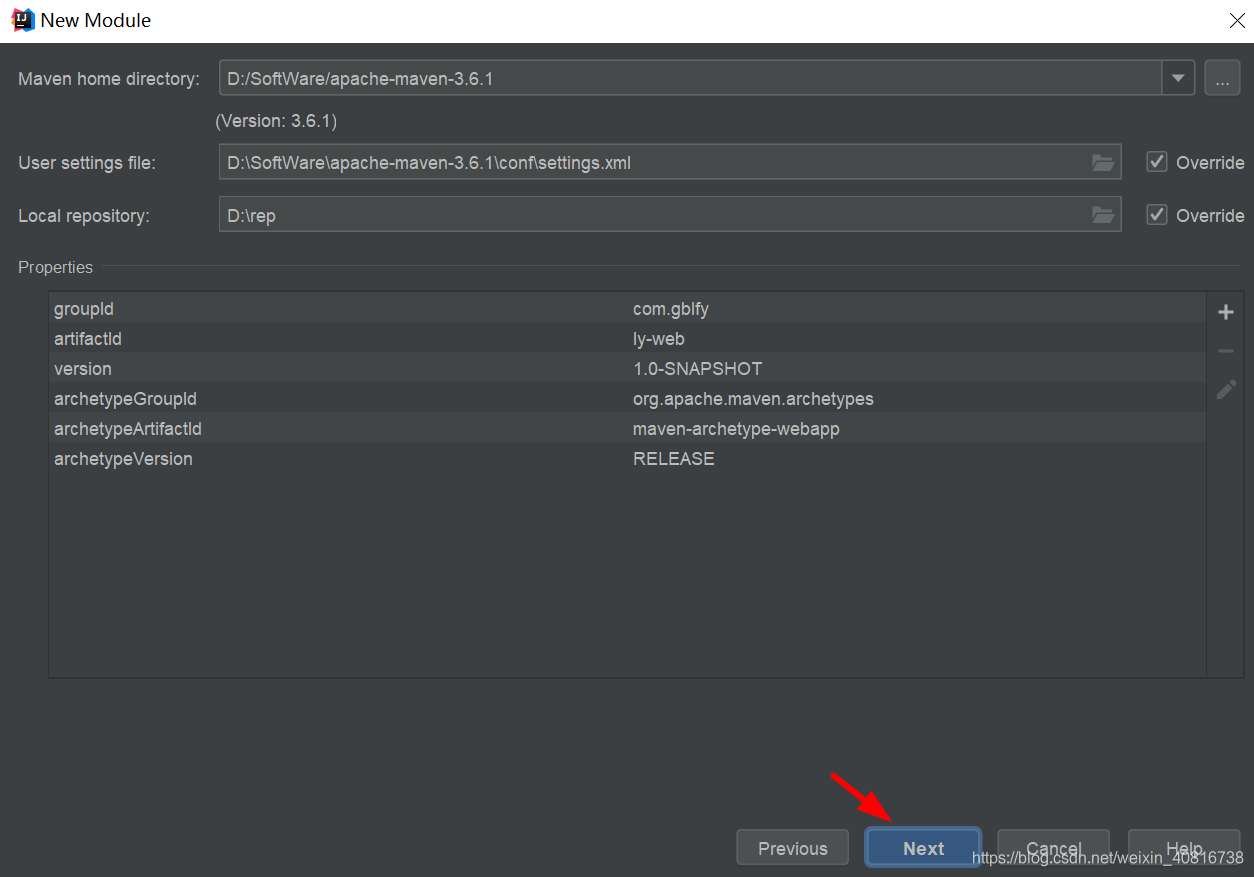Click the add property plus icon
This screenshot has height=877, width=1254.
tap(1226, 313)
